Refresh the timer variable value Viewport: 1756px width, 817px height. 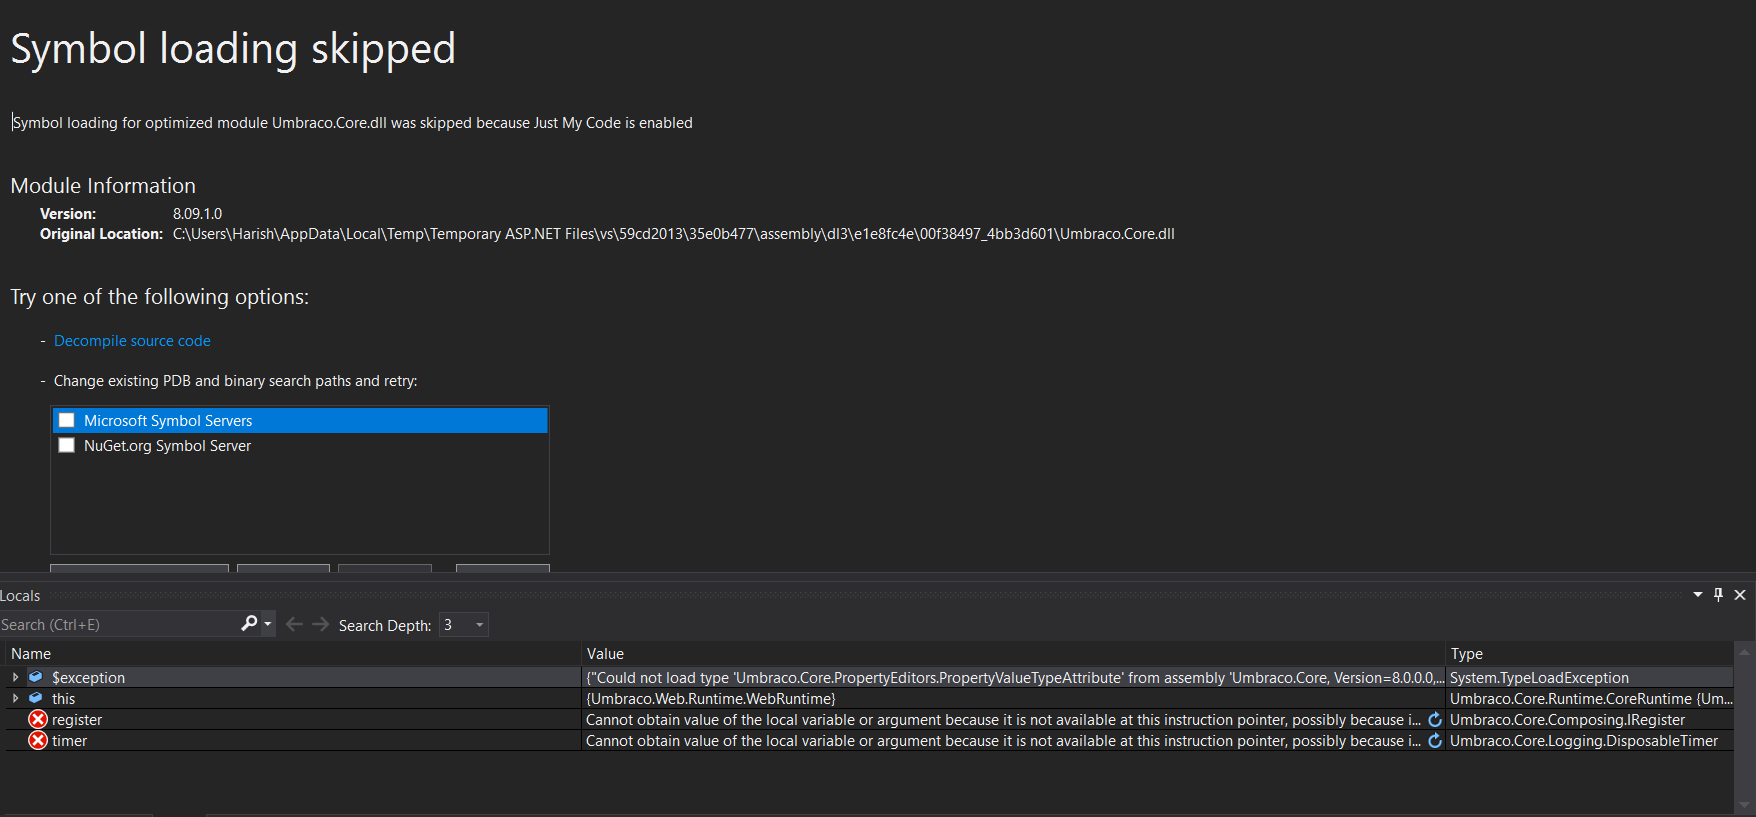point(1435,740)
